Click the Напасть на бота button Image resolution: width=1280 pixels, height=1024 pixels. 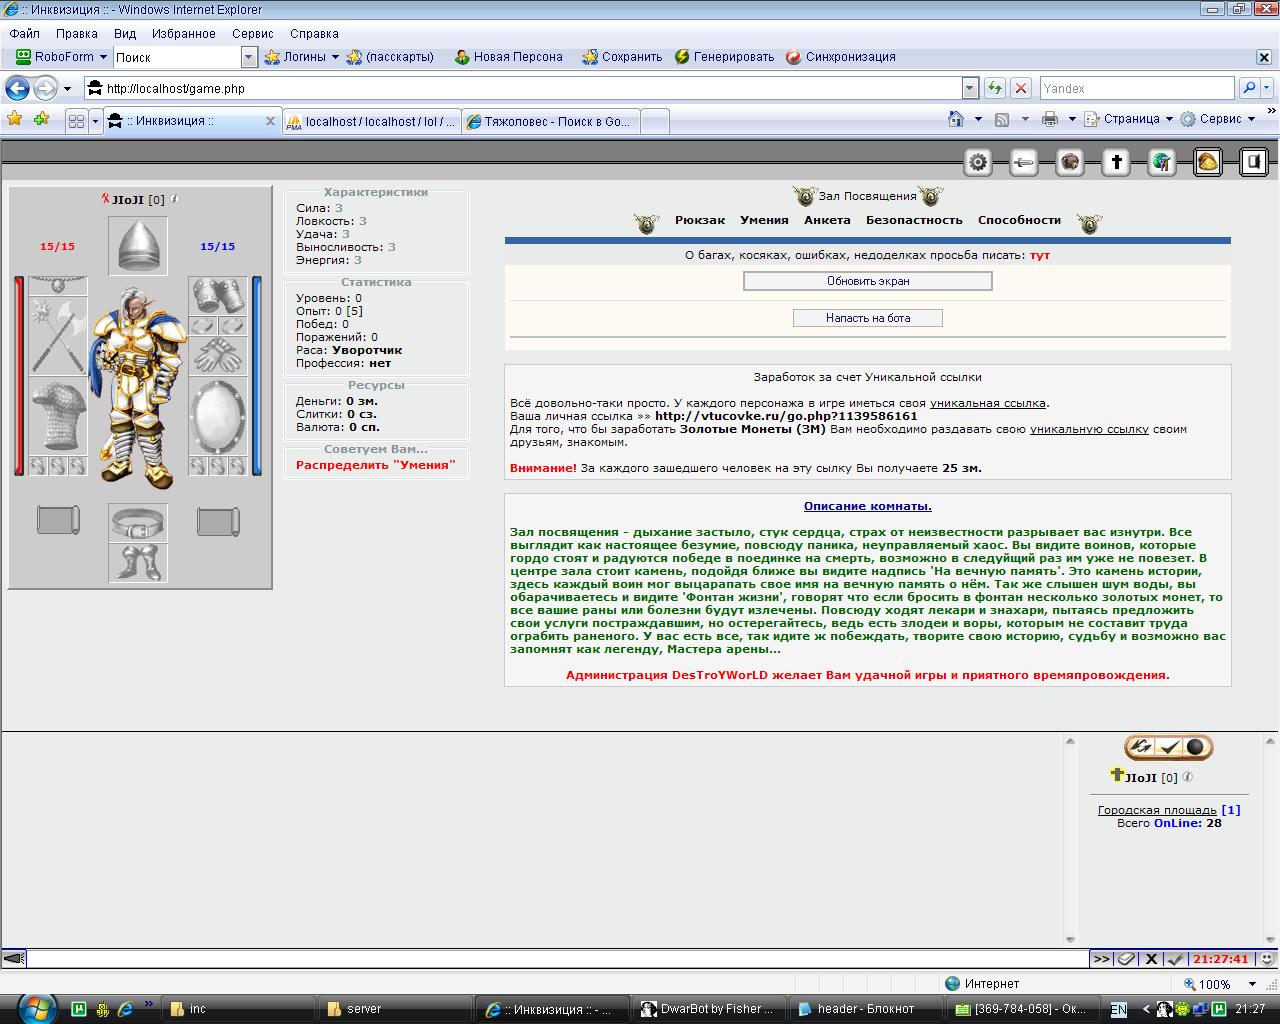868,318
